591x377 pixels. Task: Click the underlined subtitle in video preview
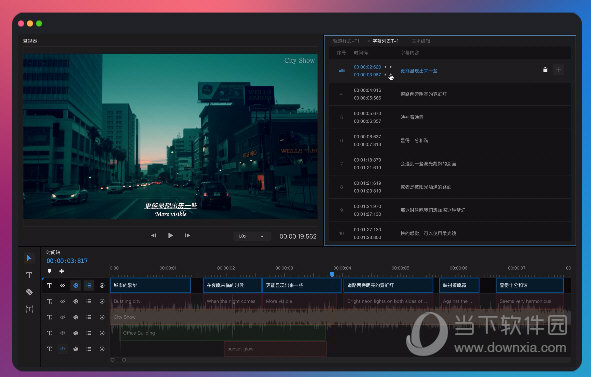click(x=171, y=205)
